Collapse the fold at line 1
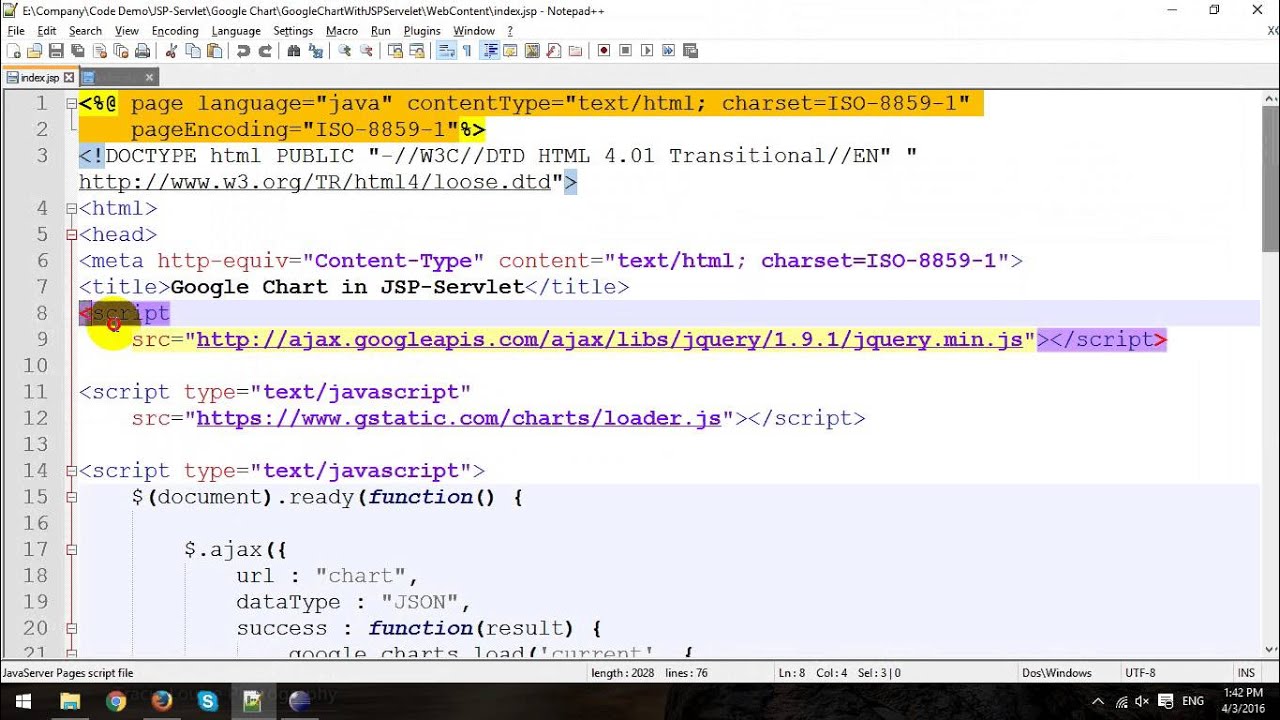1280x720 pixels. (71, 103)
